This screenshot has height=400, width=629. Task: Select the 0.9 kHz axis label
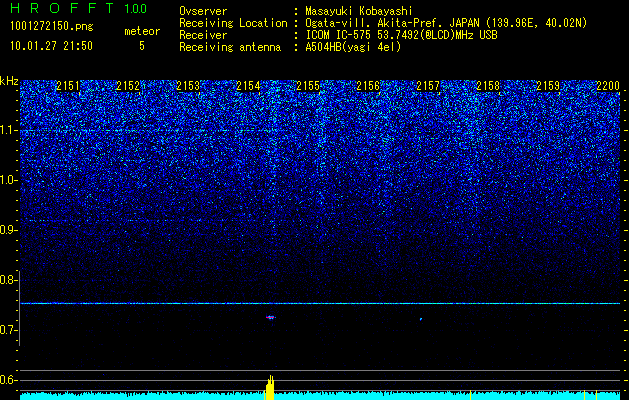coord(9,230)
